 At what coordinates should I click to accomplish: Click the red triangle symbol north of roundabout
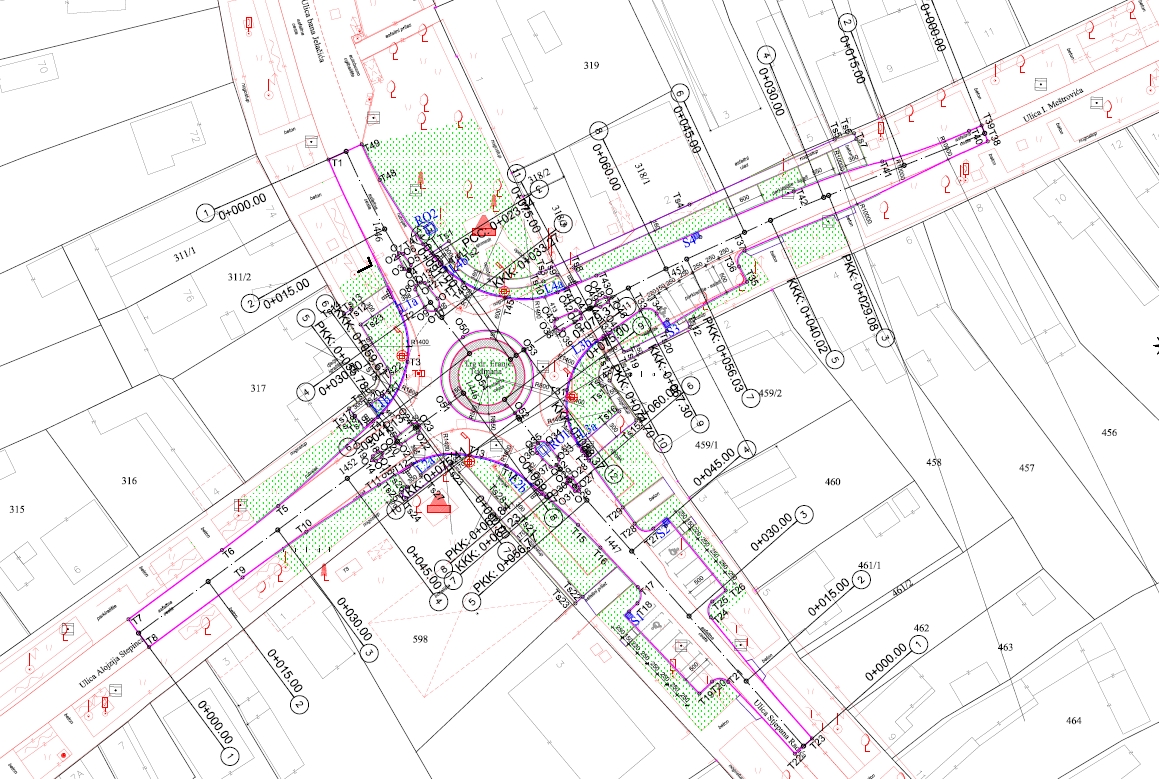coord(483,223)
